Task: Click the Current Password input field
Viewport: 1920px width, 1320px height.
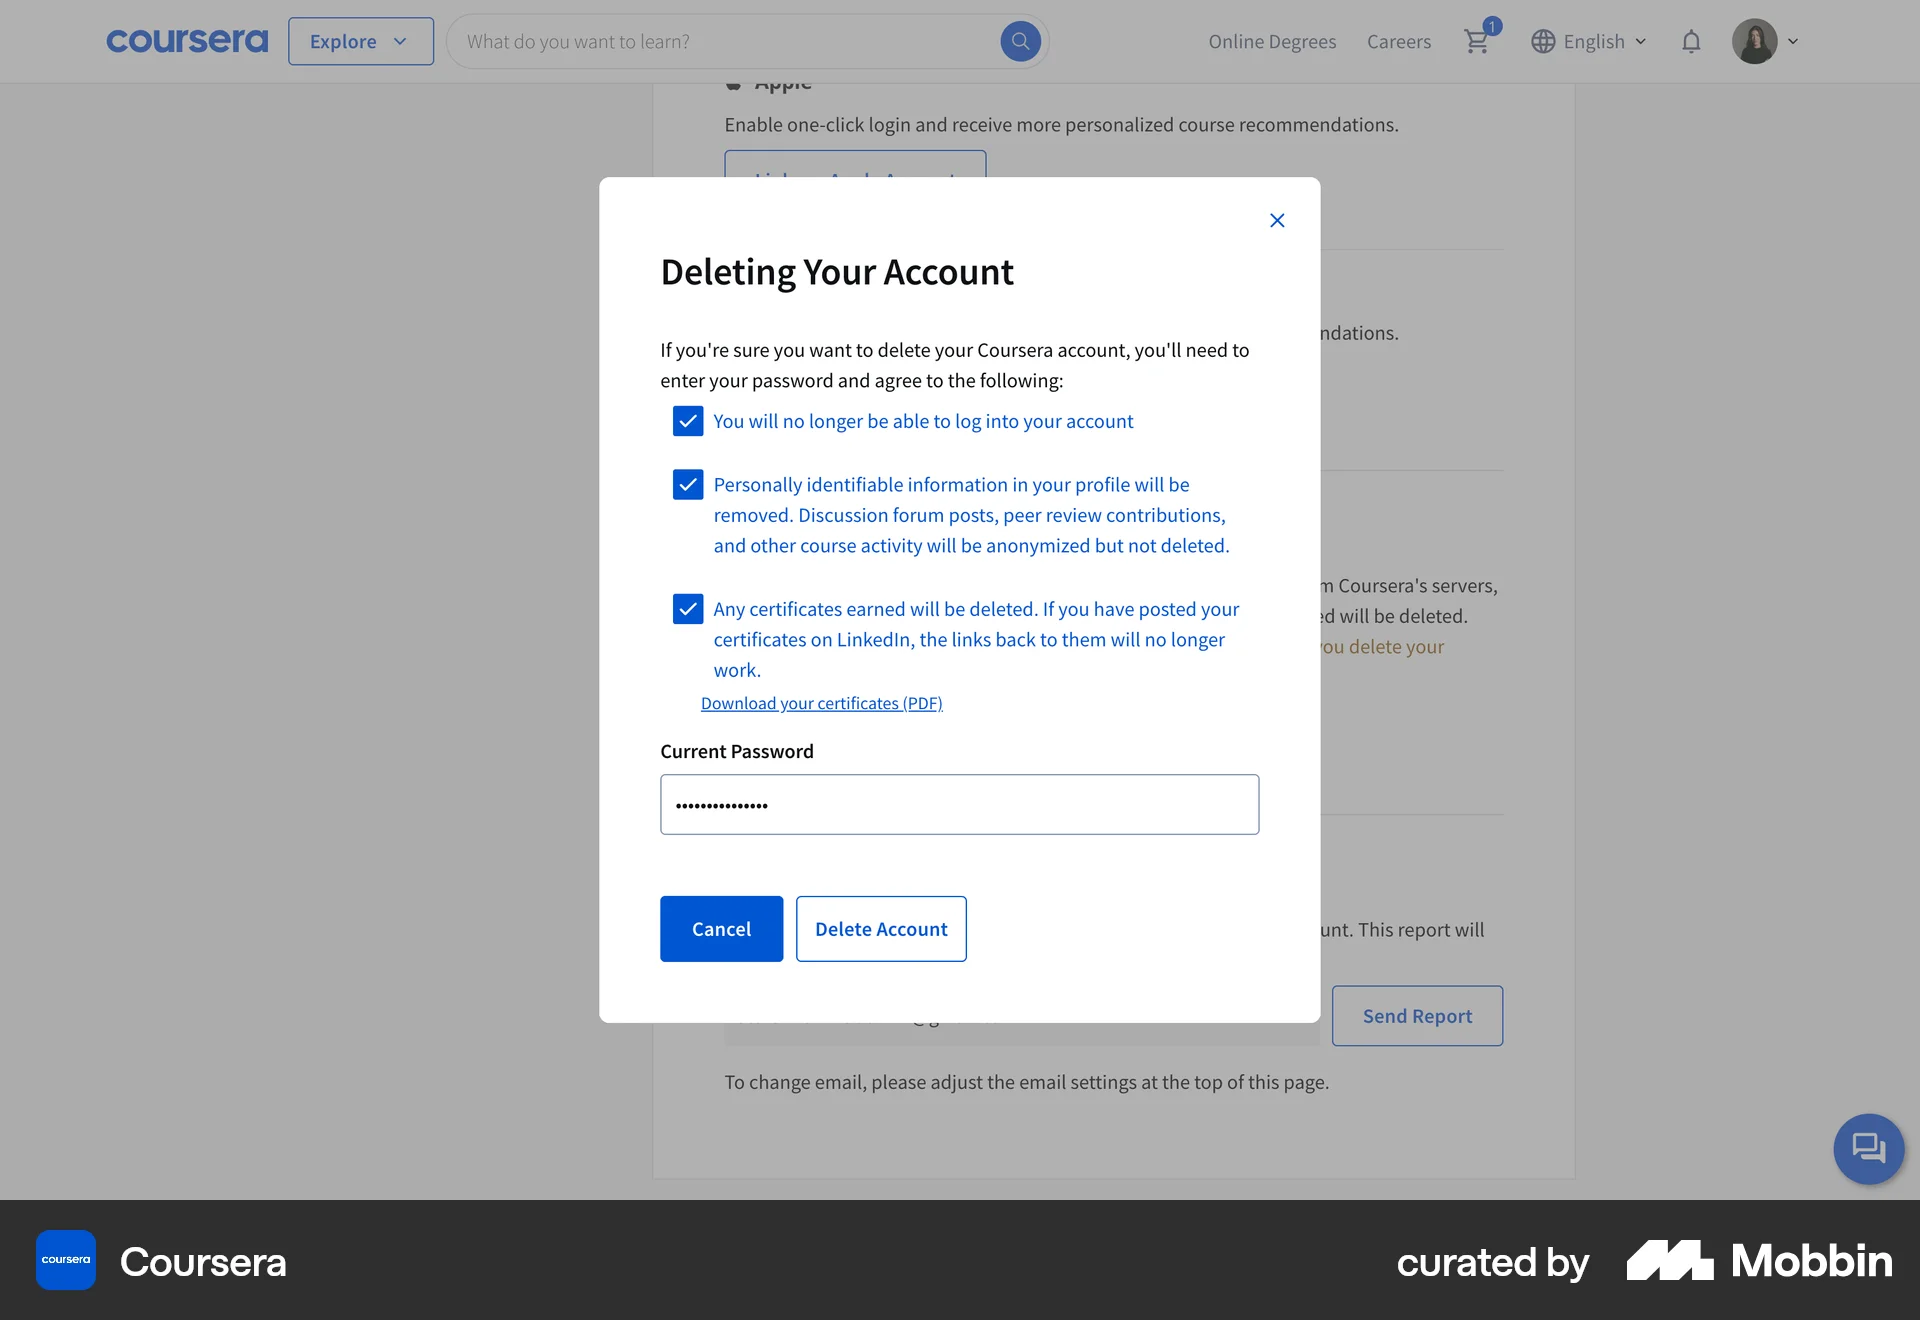Action: pyautogui.click(x=959, y=804)
